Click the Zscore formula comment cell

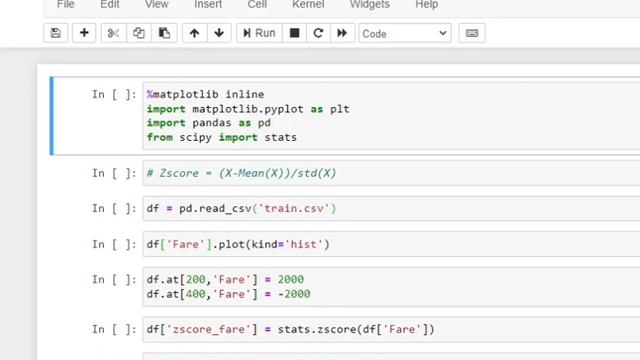click(391, 173)
